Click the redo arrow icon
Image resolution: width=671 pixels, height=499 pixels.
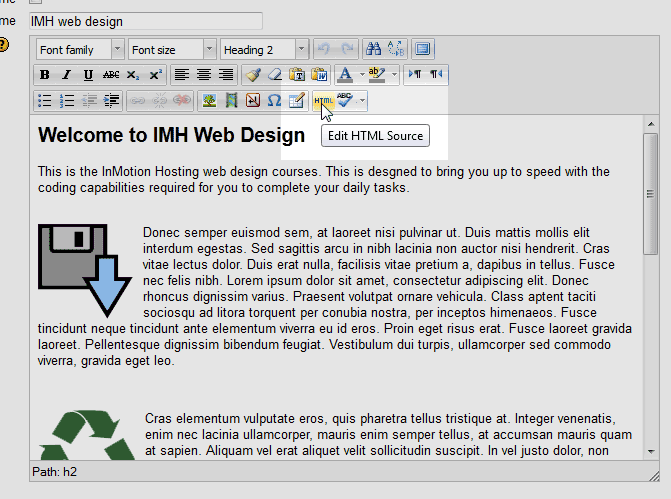[x=347, y=49]
